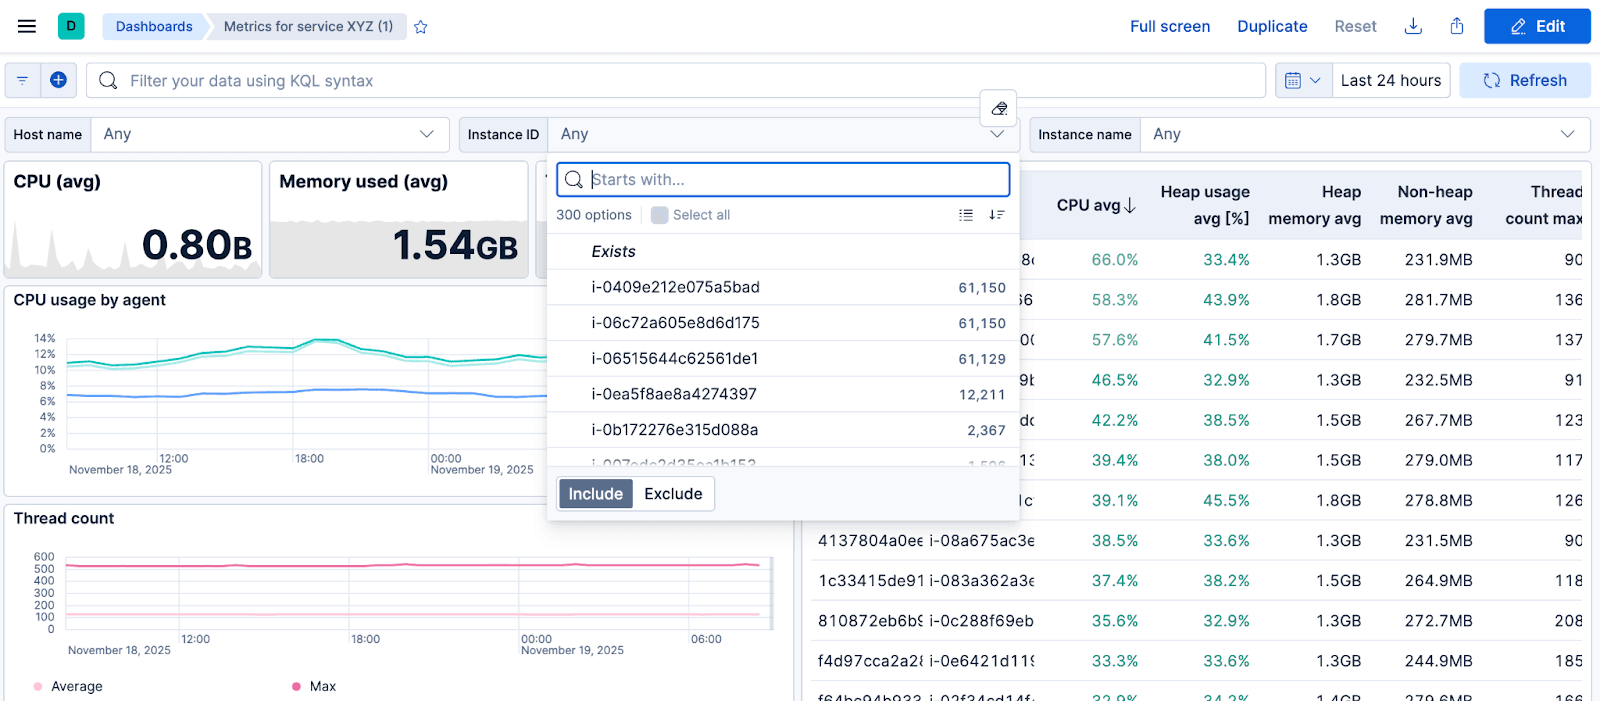The height and width of the screenshot is (701, 1600).
Task: Click the share icon in header
Action: coord(1457,26)
